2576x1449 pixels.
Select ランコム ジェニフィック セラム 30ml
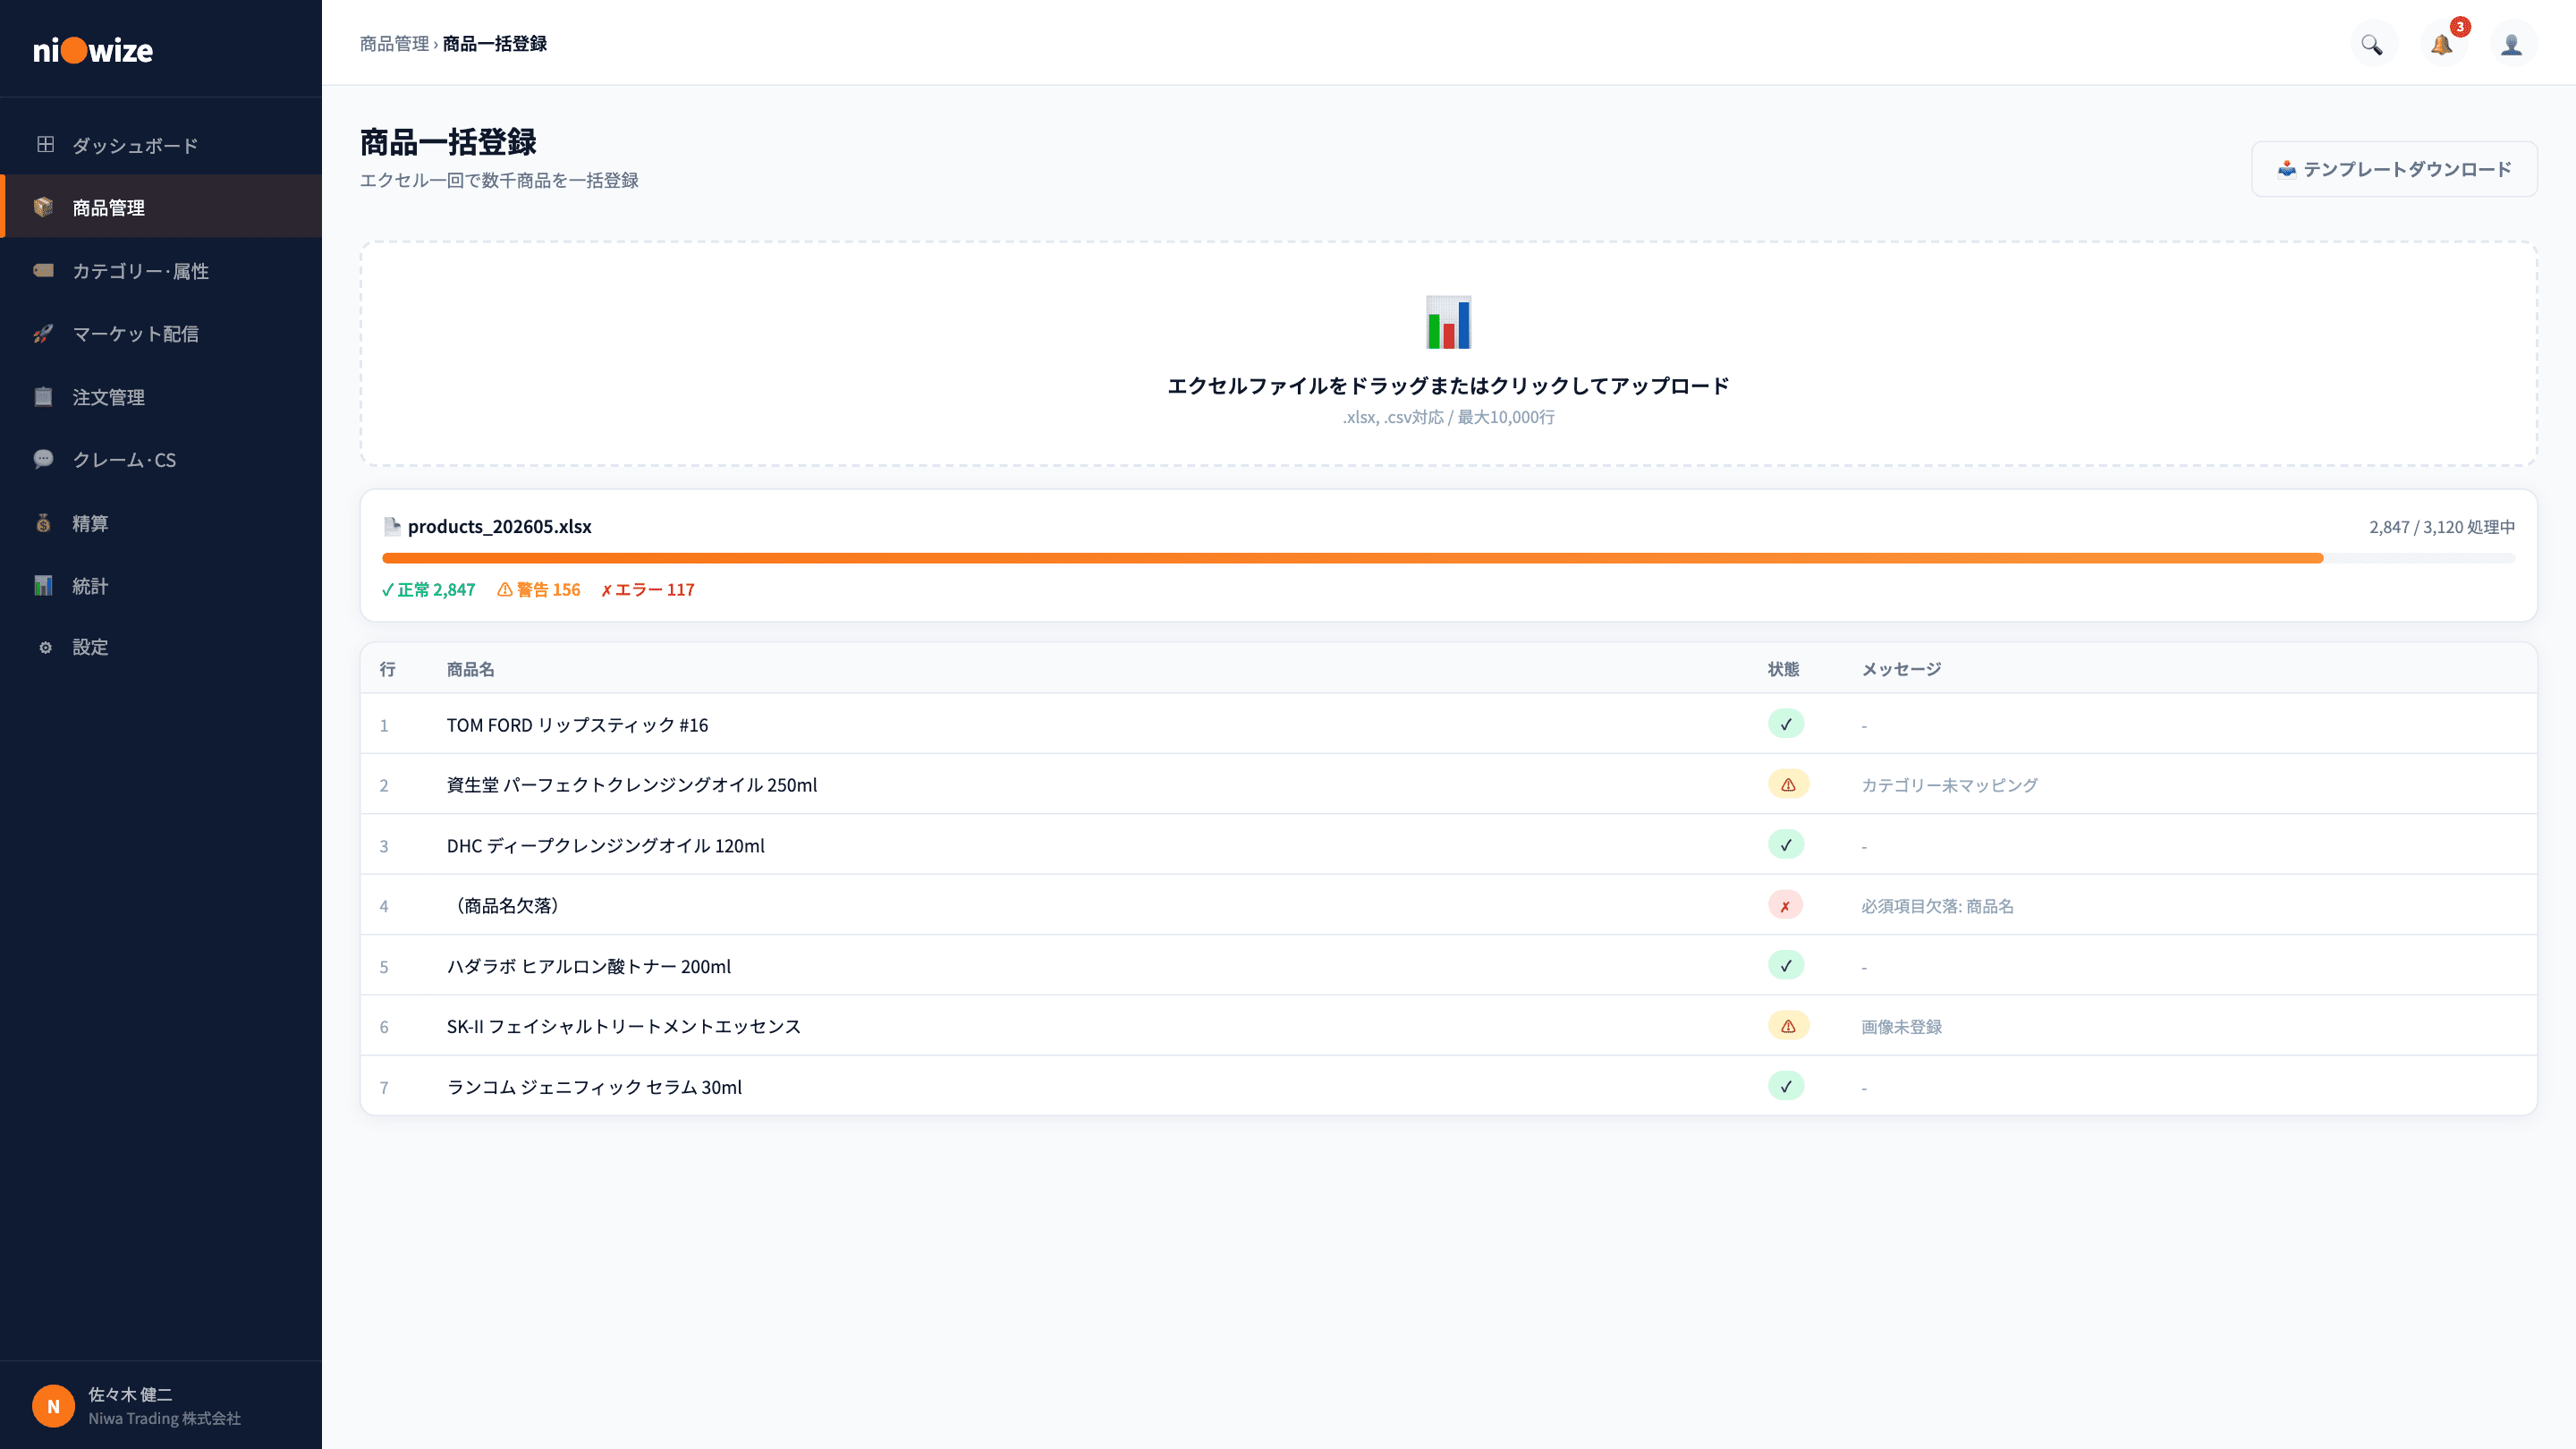point(594,1087)
